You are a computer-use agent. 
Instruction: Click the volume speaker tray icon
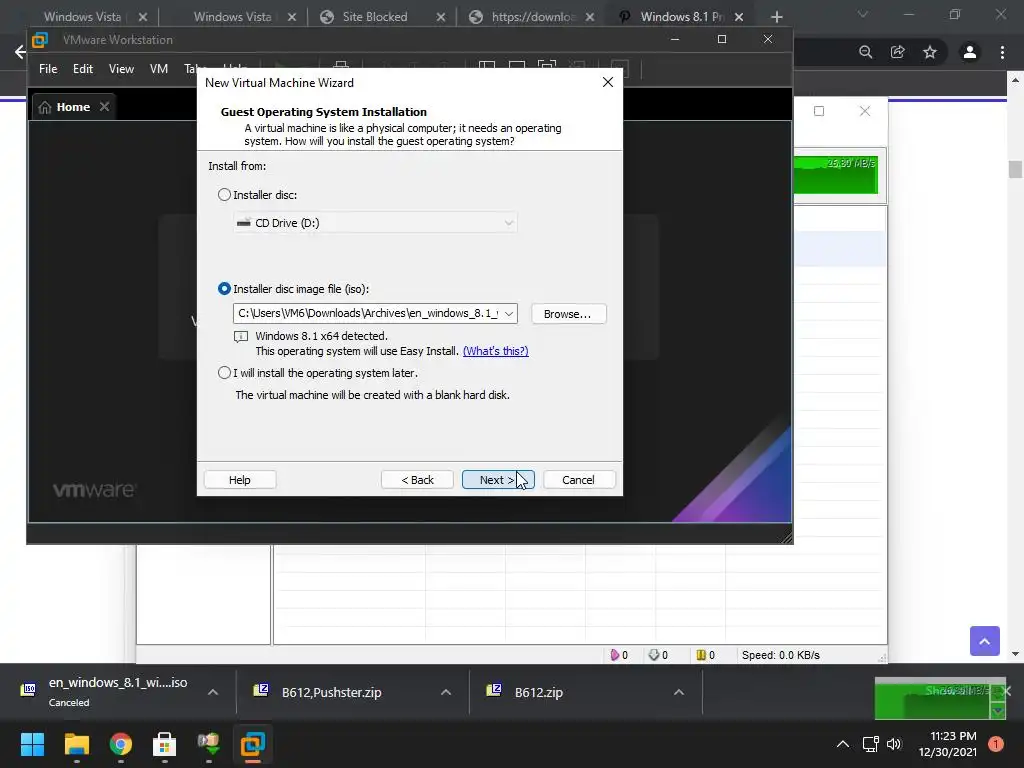(894, 744)
